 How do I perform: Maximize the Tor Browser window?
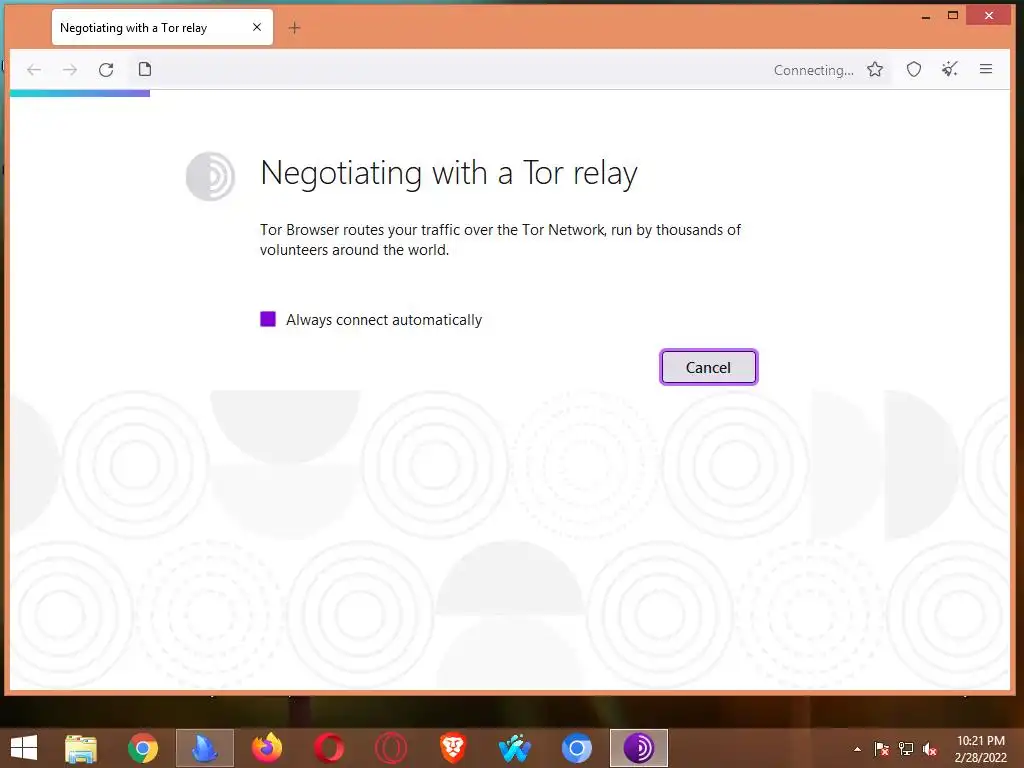pos(953,16)
